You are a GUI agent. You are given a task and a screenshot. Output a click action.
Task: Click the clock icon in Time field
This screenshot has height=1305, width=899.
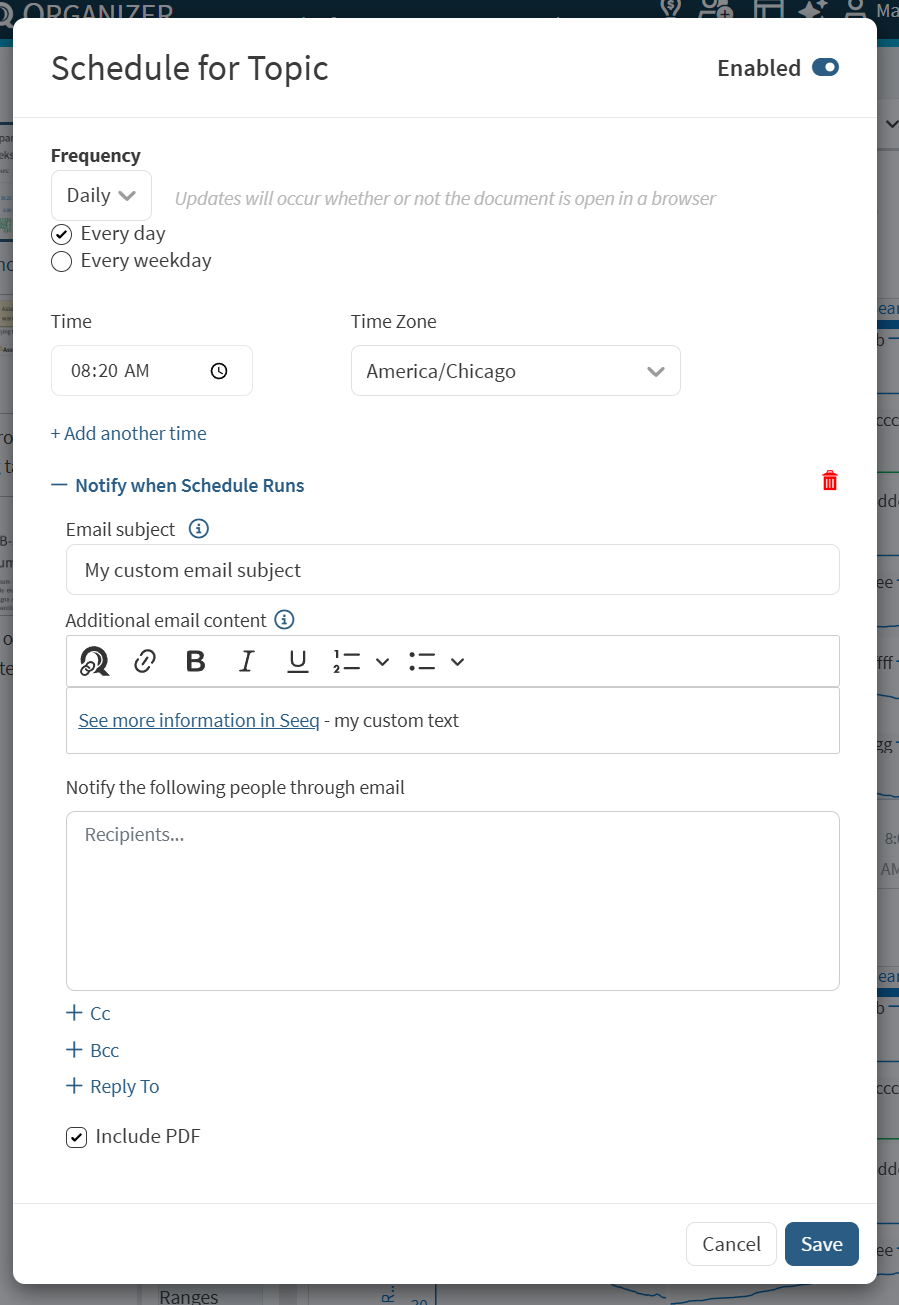coord(219,371)
